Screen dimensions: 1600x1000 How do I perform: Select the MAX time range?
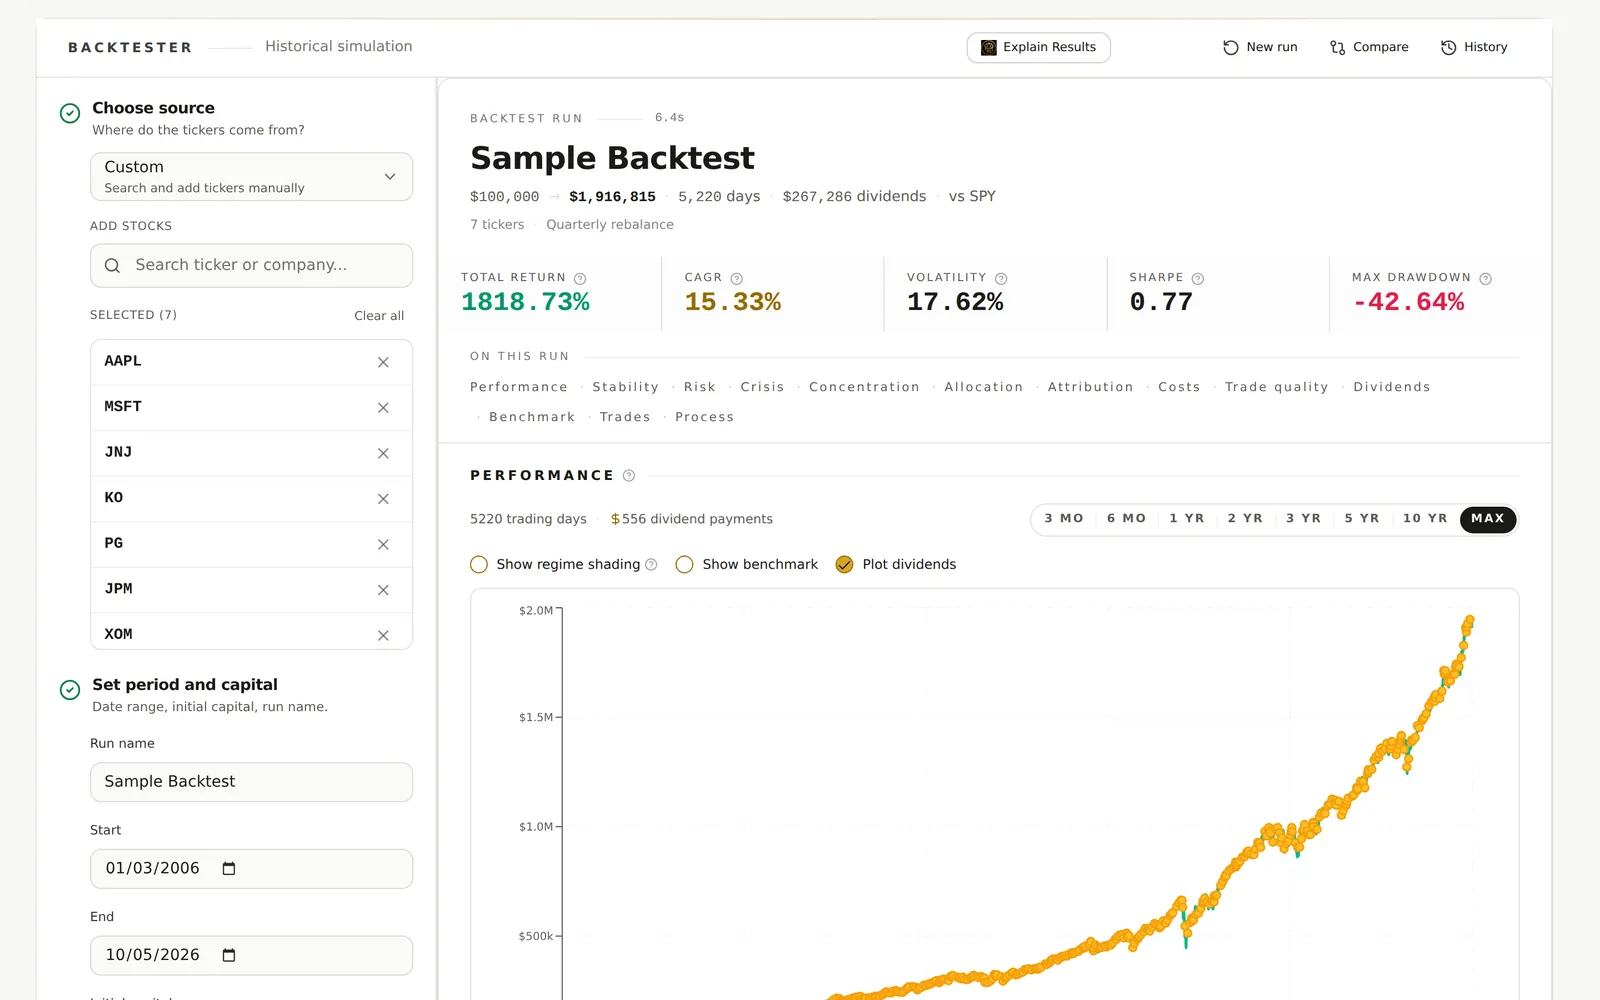(x=1488, y=518)
